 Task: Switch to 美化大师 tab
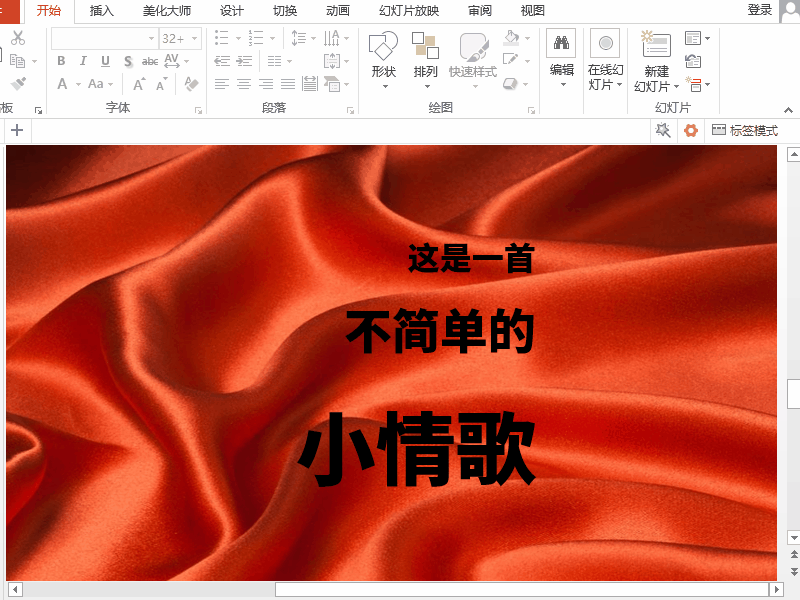[167, 11]
